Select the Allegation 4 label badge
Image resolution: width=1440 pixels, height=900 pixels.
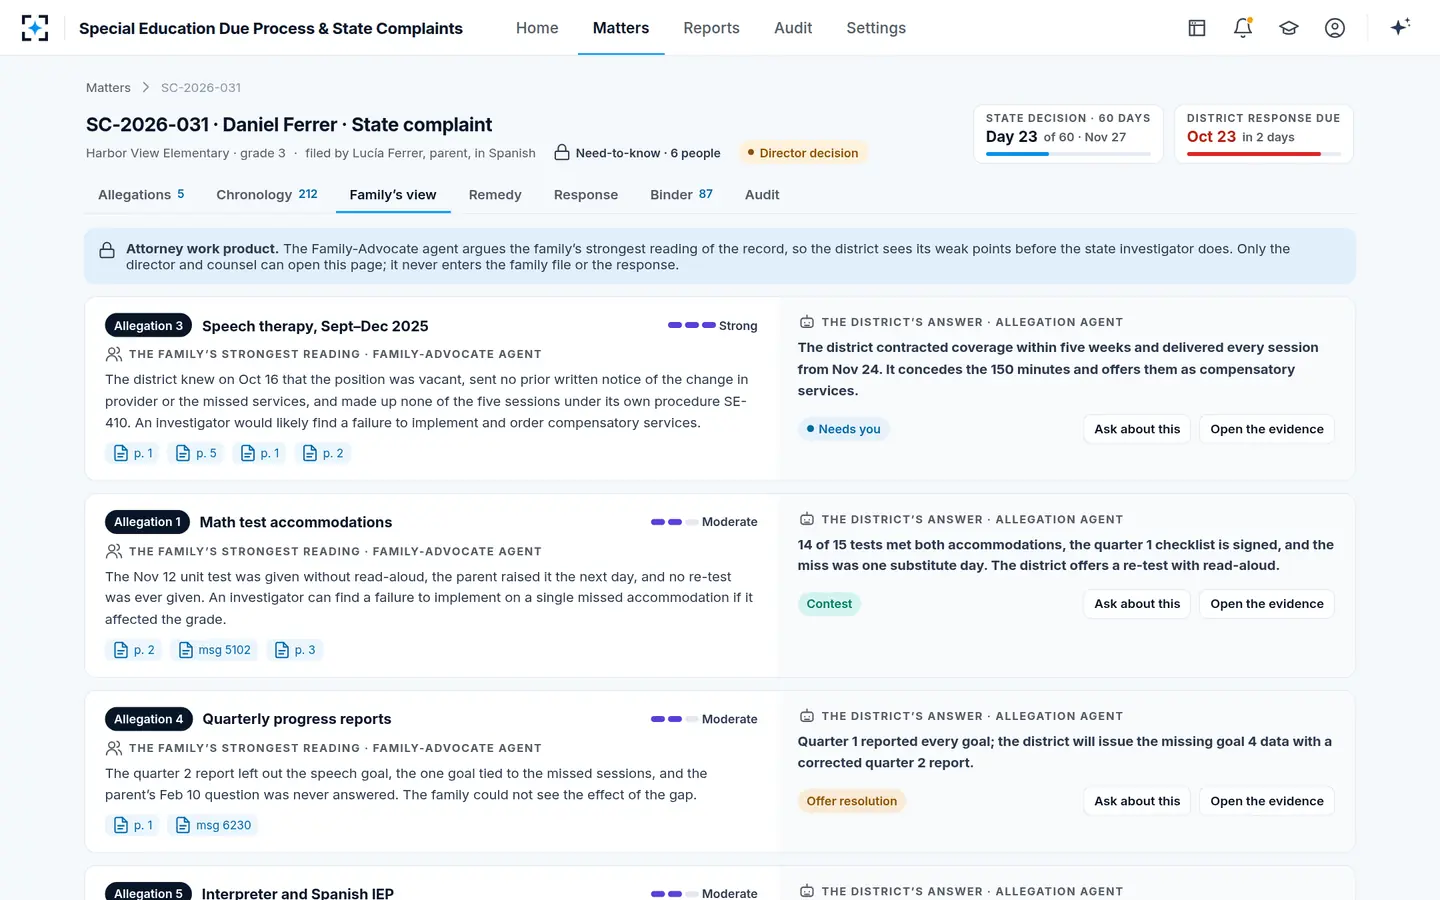click(148, 719)
